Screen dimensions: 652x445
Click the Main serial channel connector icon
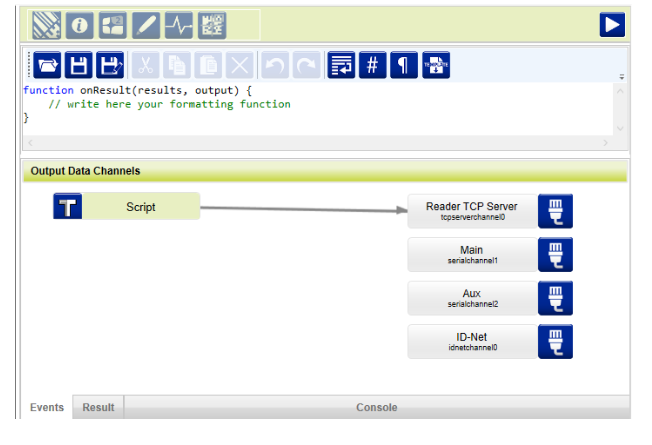pyautogui.click(x=555, y=254)
